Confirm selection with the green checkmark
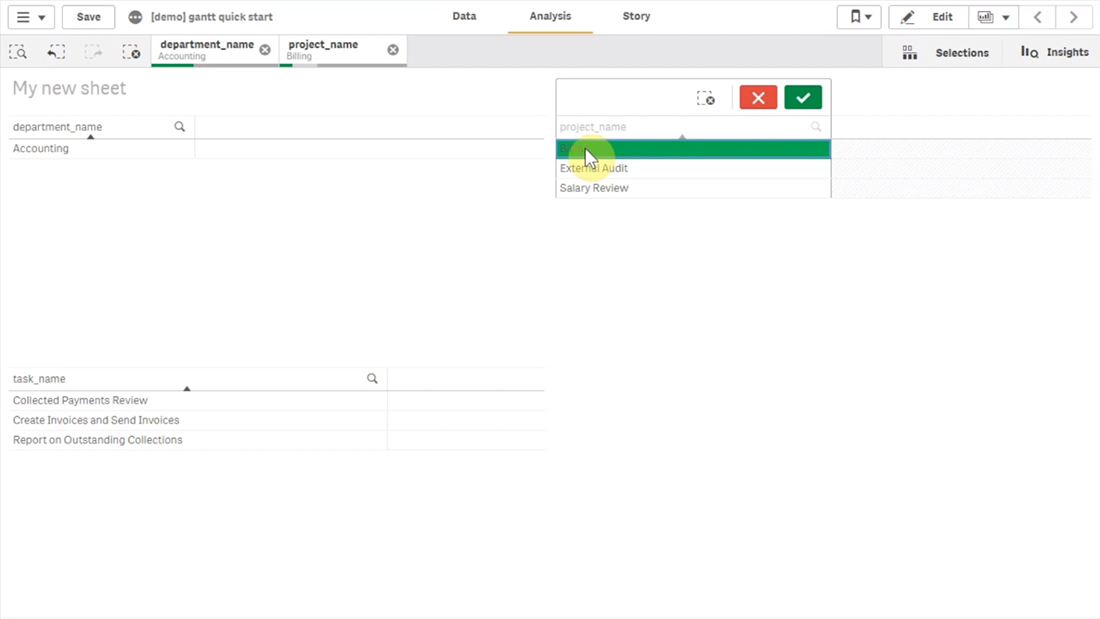The height and width of the screenshot is (619, 1100). 804,97
